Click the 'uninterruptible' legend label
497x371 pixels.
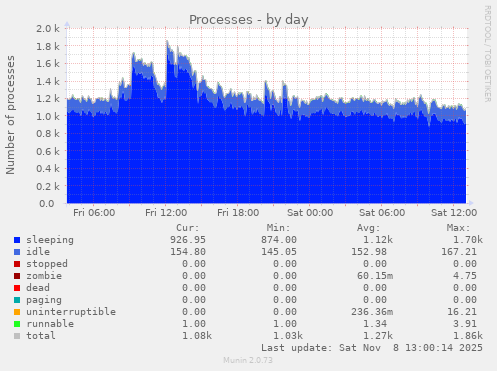click(71, 312)
